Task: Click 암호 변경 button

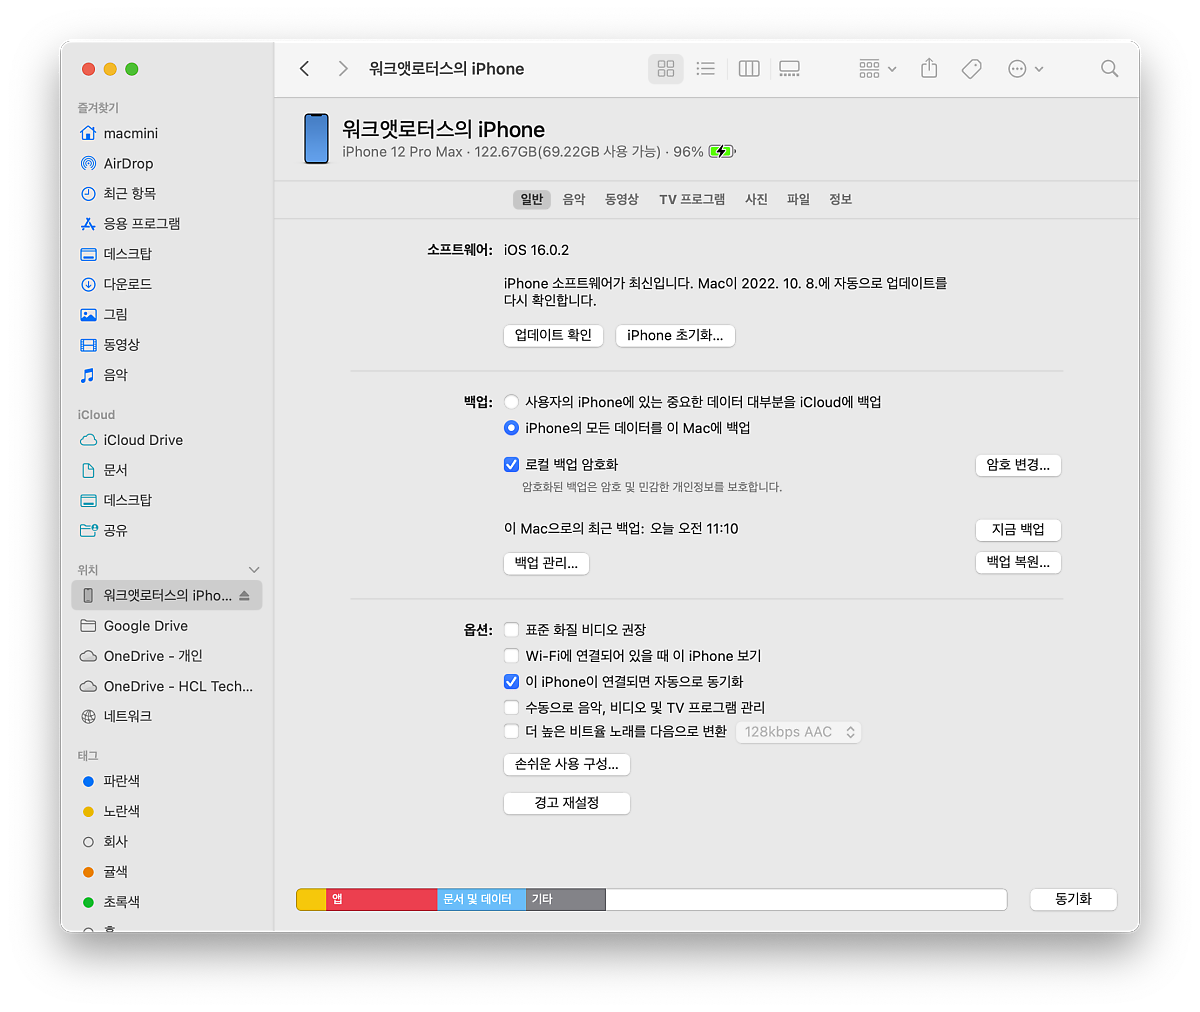Action: pyautogui.click(x=1018, y=465)
